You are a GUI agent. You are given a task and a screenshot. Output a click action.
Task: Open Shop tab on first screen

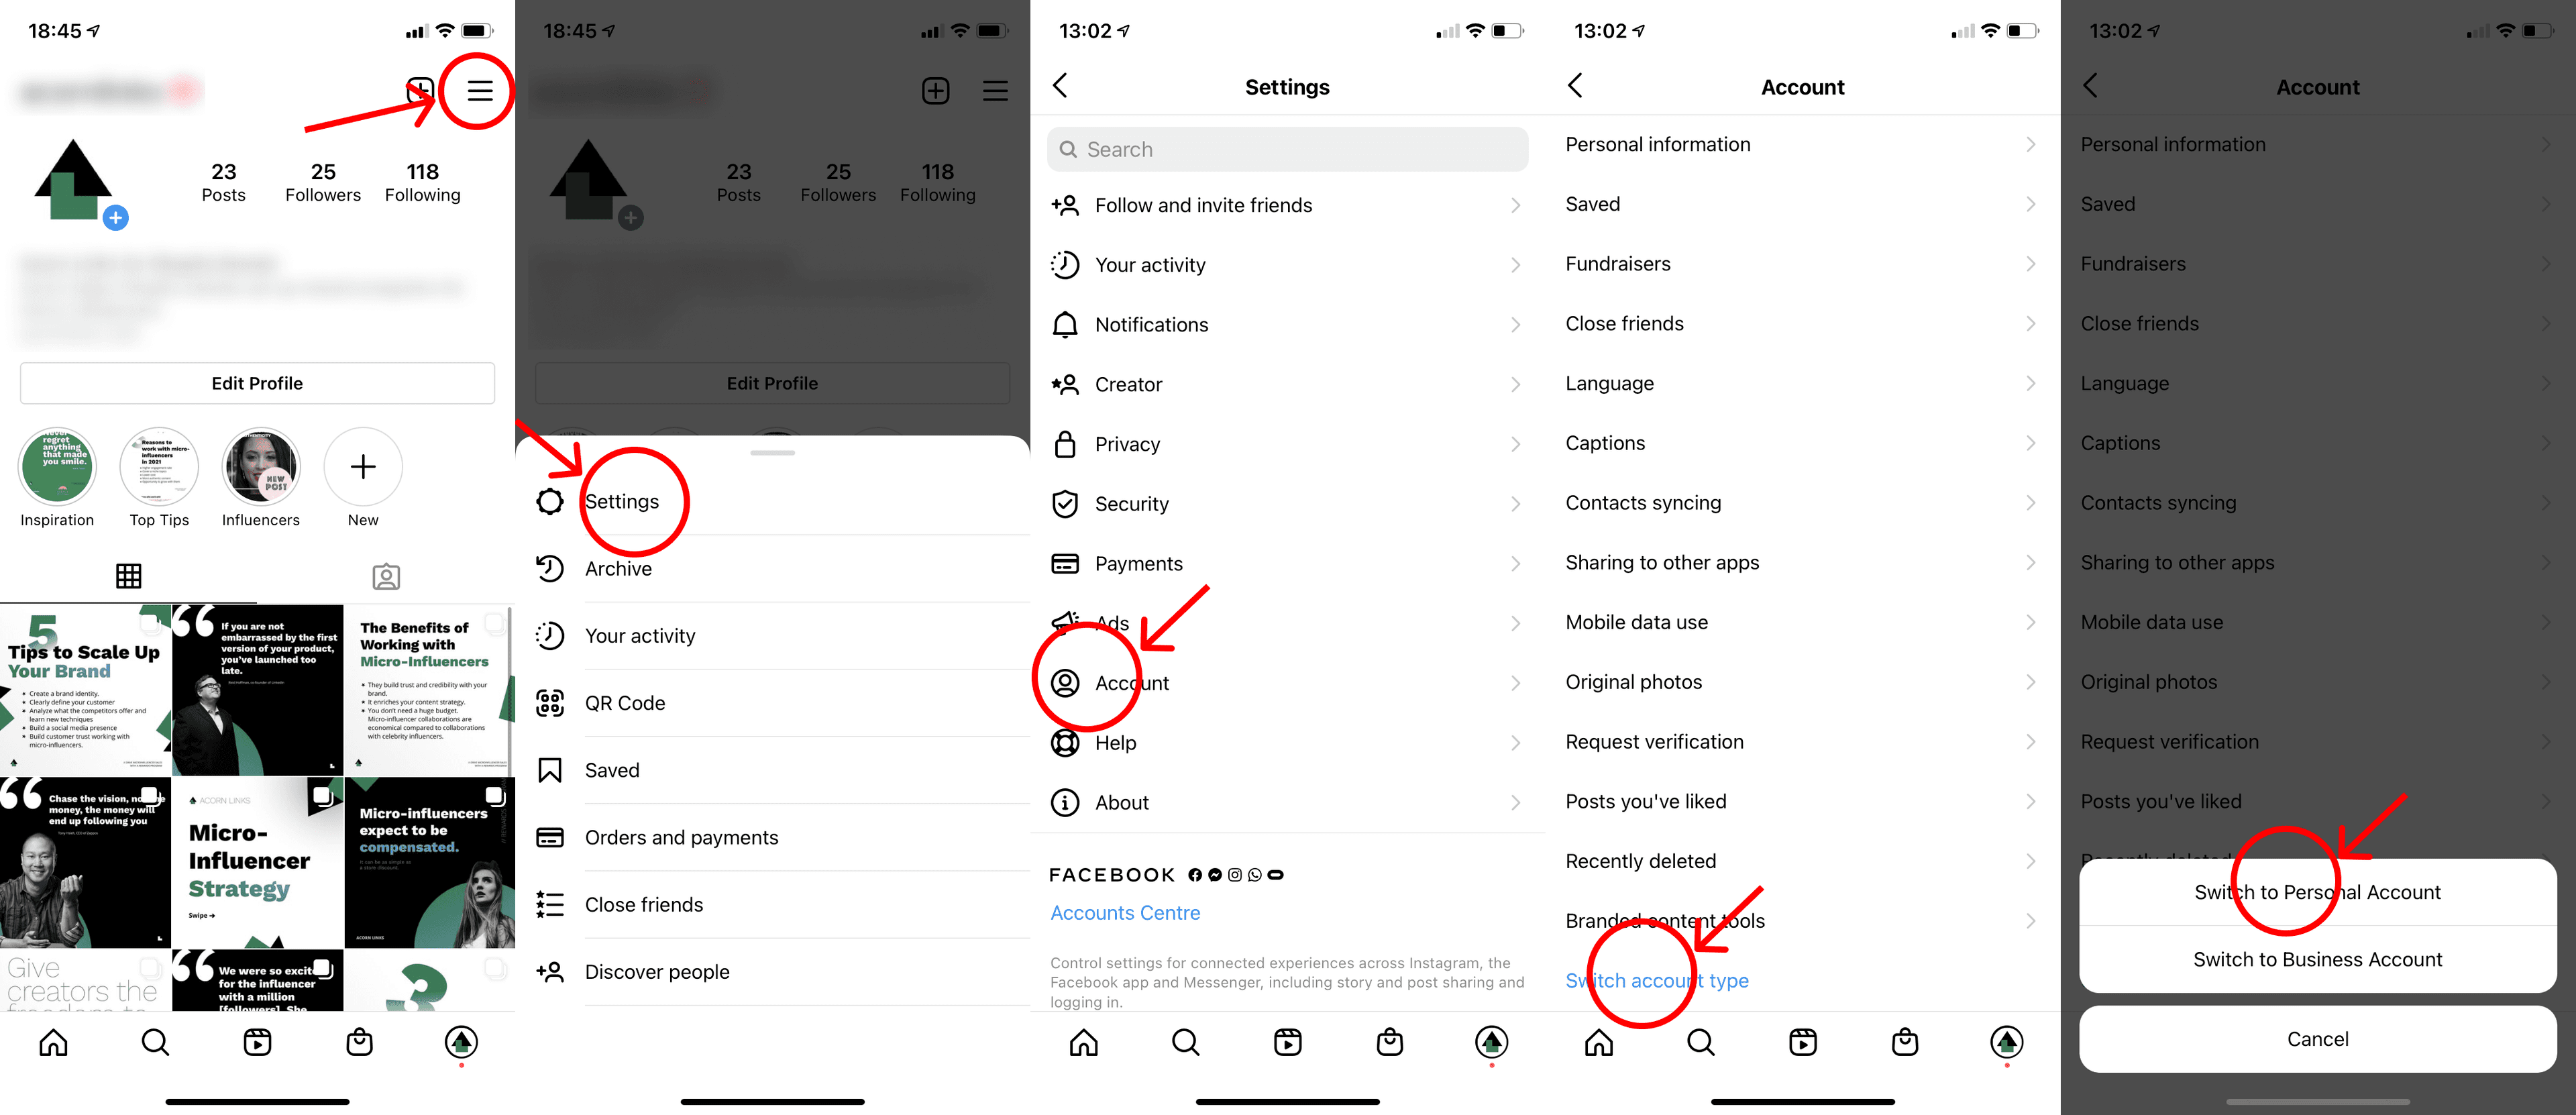click(359, 1042)
